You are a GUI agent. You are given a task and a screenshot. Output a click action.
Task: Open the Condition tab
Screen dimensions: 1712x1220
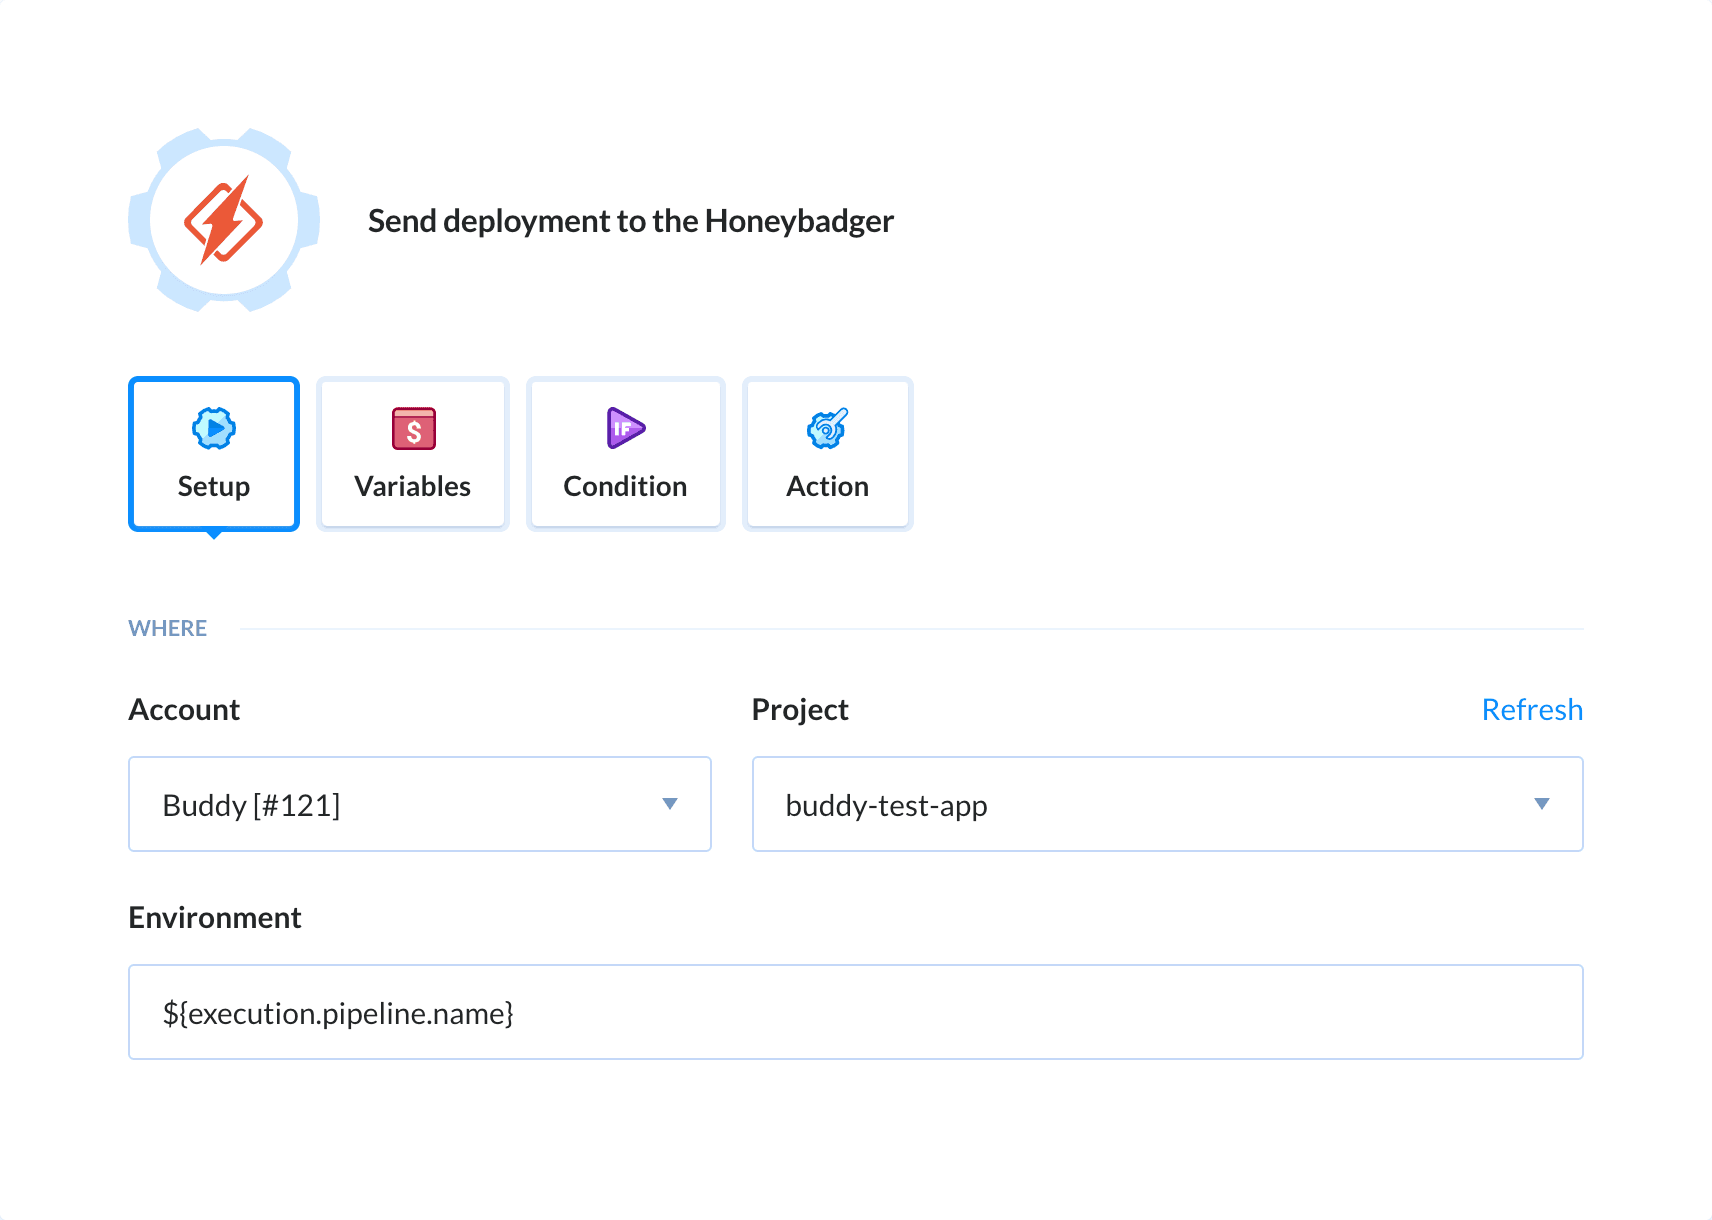point(624,453)
